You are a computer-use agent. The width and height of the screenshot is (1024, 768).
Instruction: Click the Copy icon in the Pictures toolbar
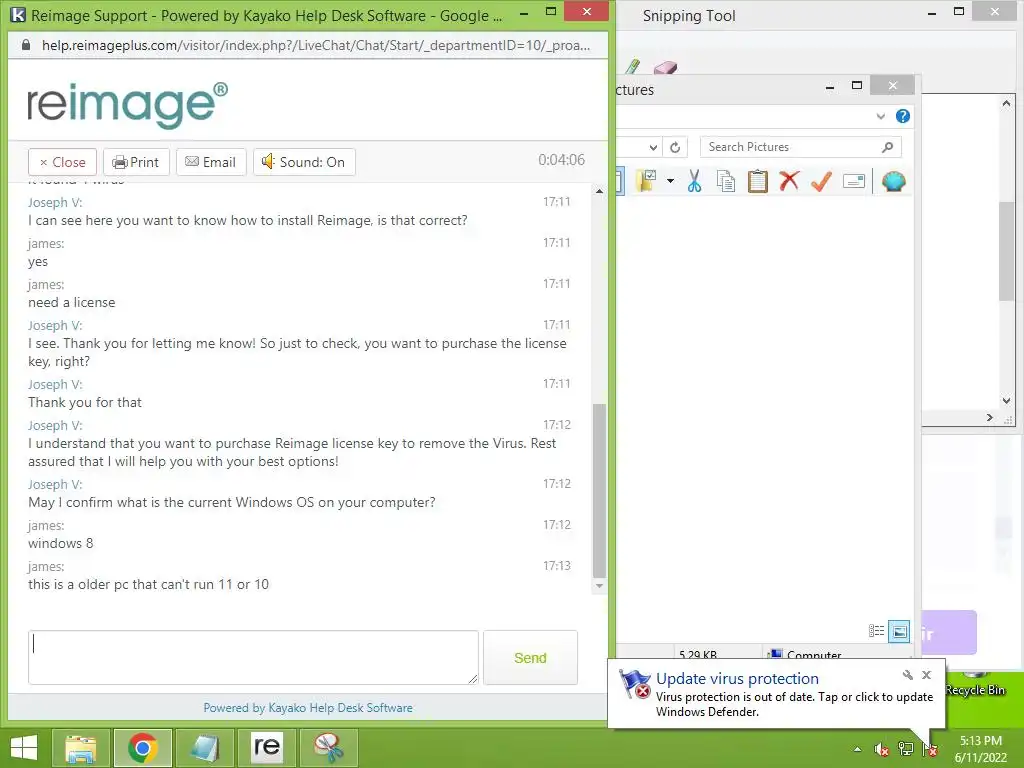pos(726,181)
